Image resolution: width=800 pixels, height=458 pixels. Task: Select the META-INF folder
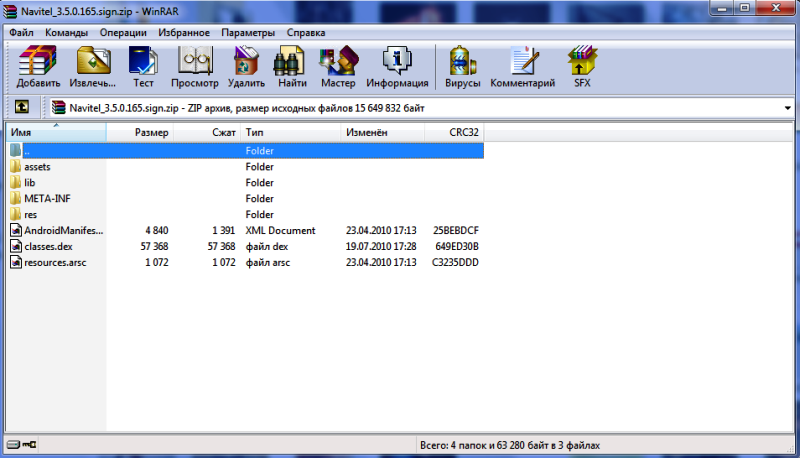click(47, 198)
